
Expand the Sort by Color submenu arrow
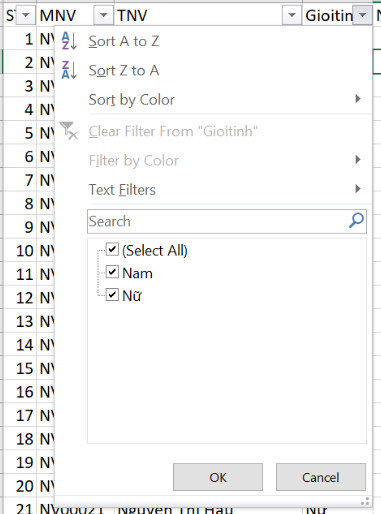358,99
